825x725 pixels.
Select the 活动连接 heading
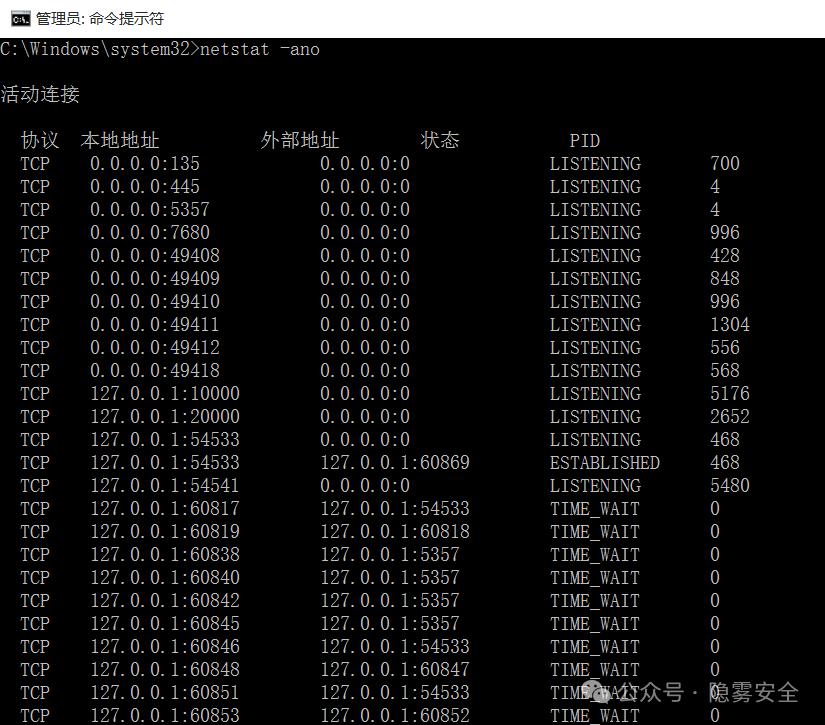click(x=40, y=95)
